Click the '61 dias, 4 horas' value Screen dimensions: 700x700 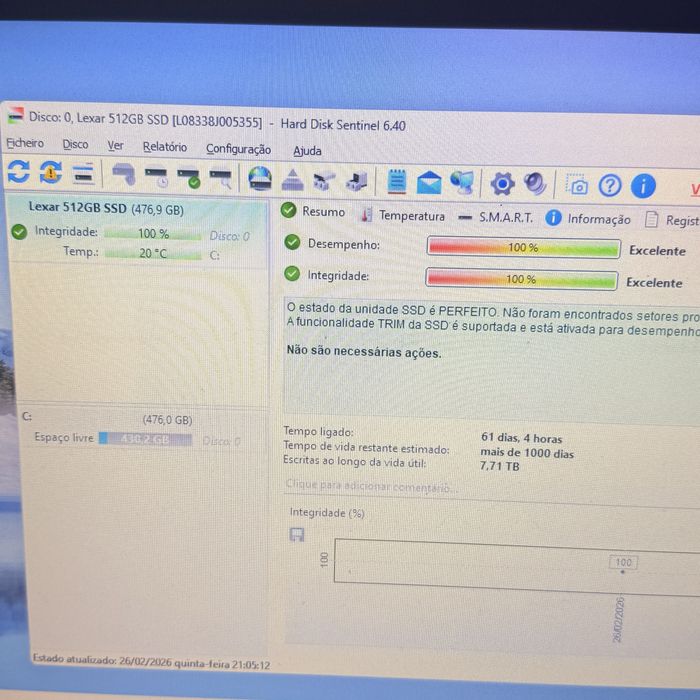521,438
